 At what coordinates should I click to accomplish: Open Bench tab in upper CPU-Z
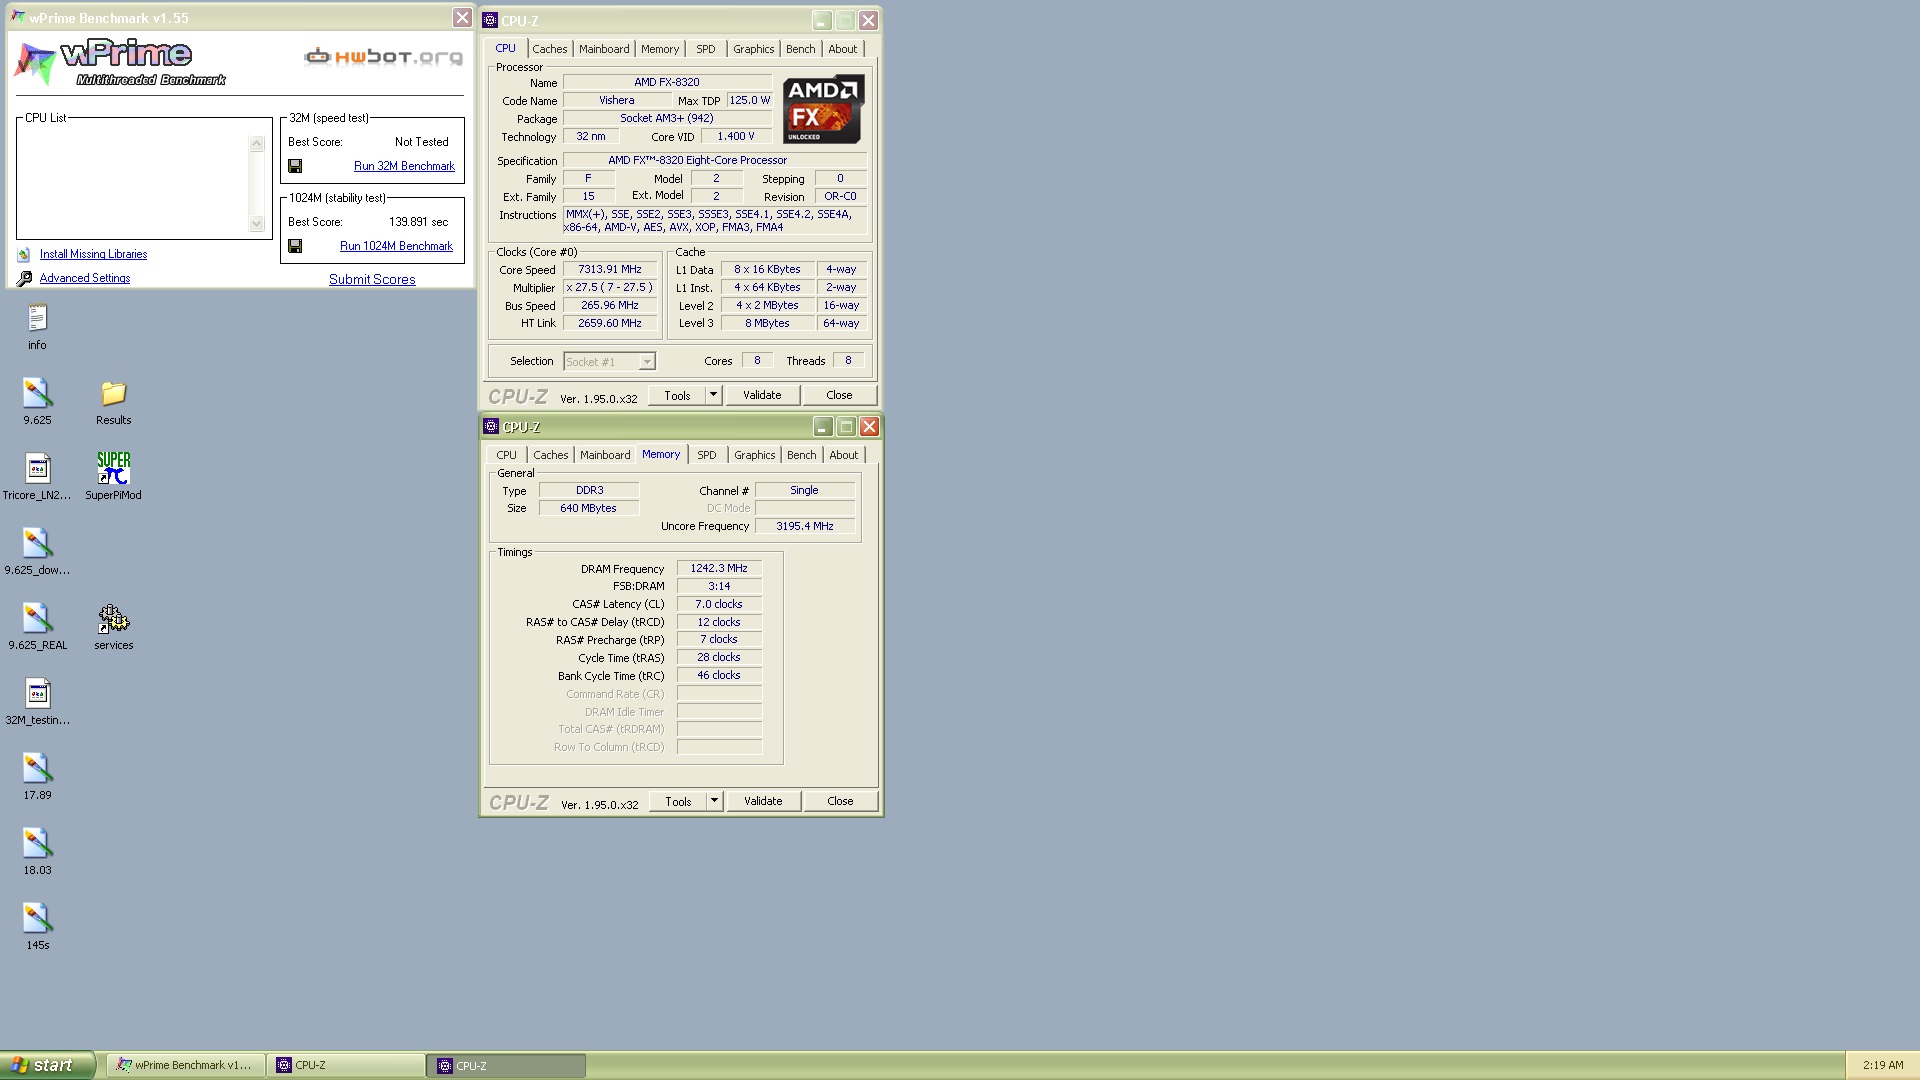(x=800, y=49)
